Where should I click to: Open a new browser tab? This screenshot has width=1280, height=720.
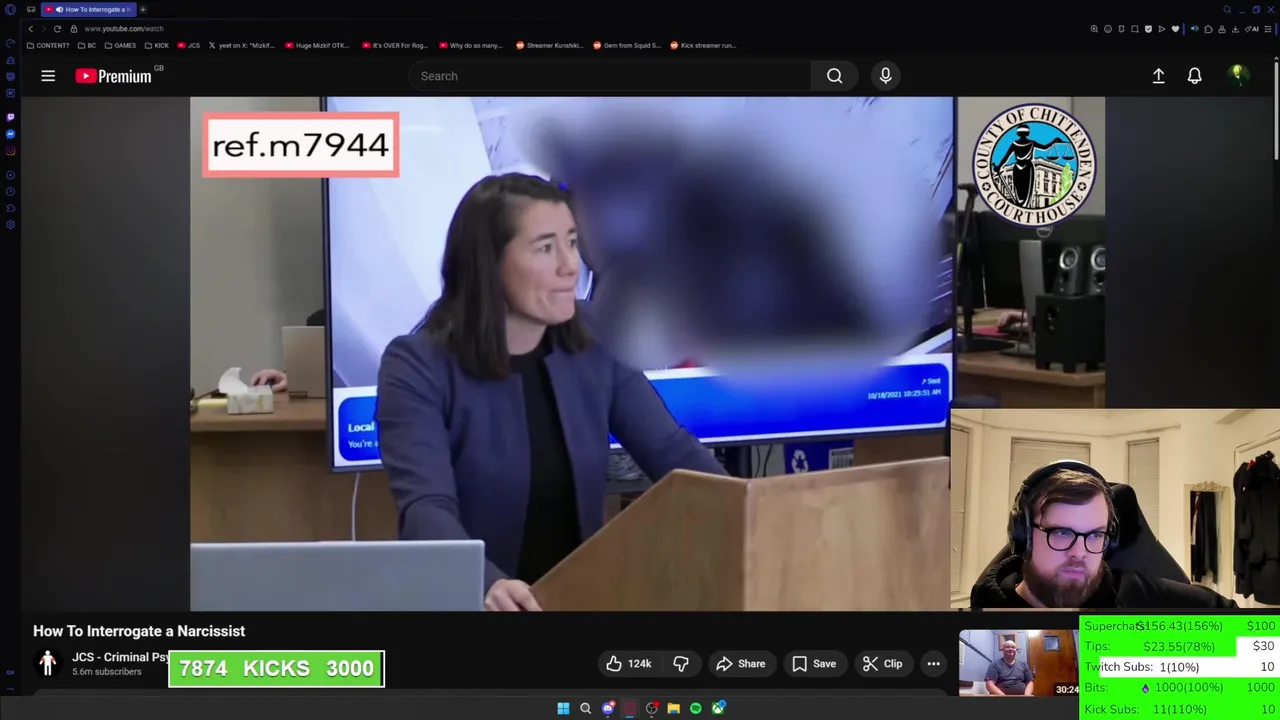pyautogui.click(x=143, y=9)
